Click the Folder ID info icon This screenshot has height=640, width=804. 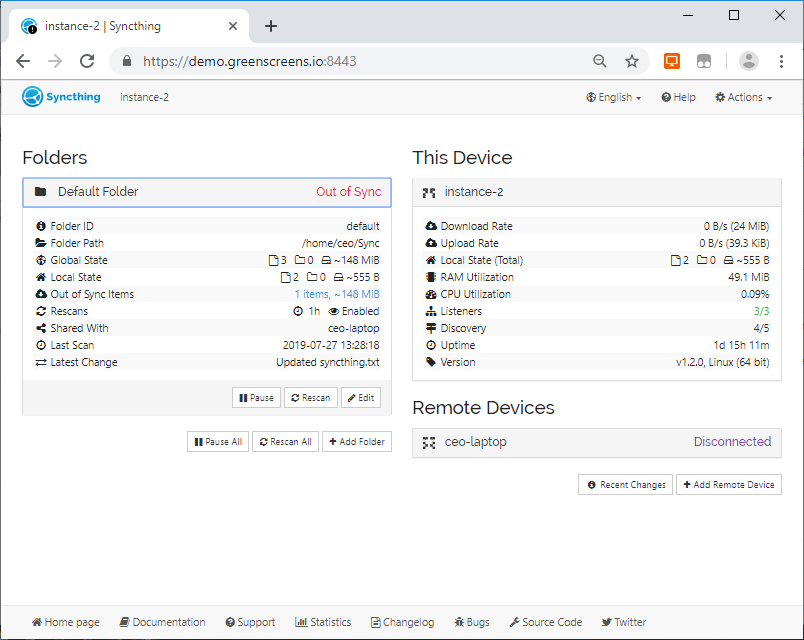(41, 226)
